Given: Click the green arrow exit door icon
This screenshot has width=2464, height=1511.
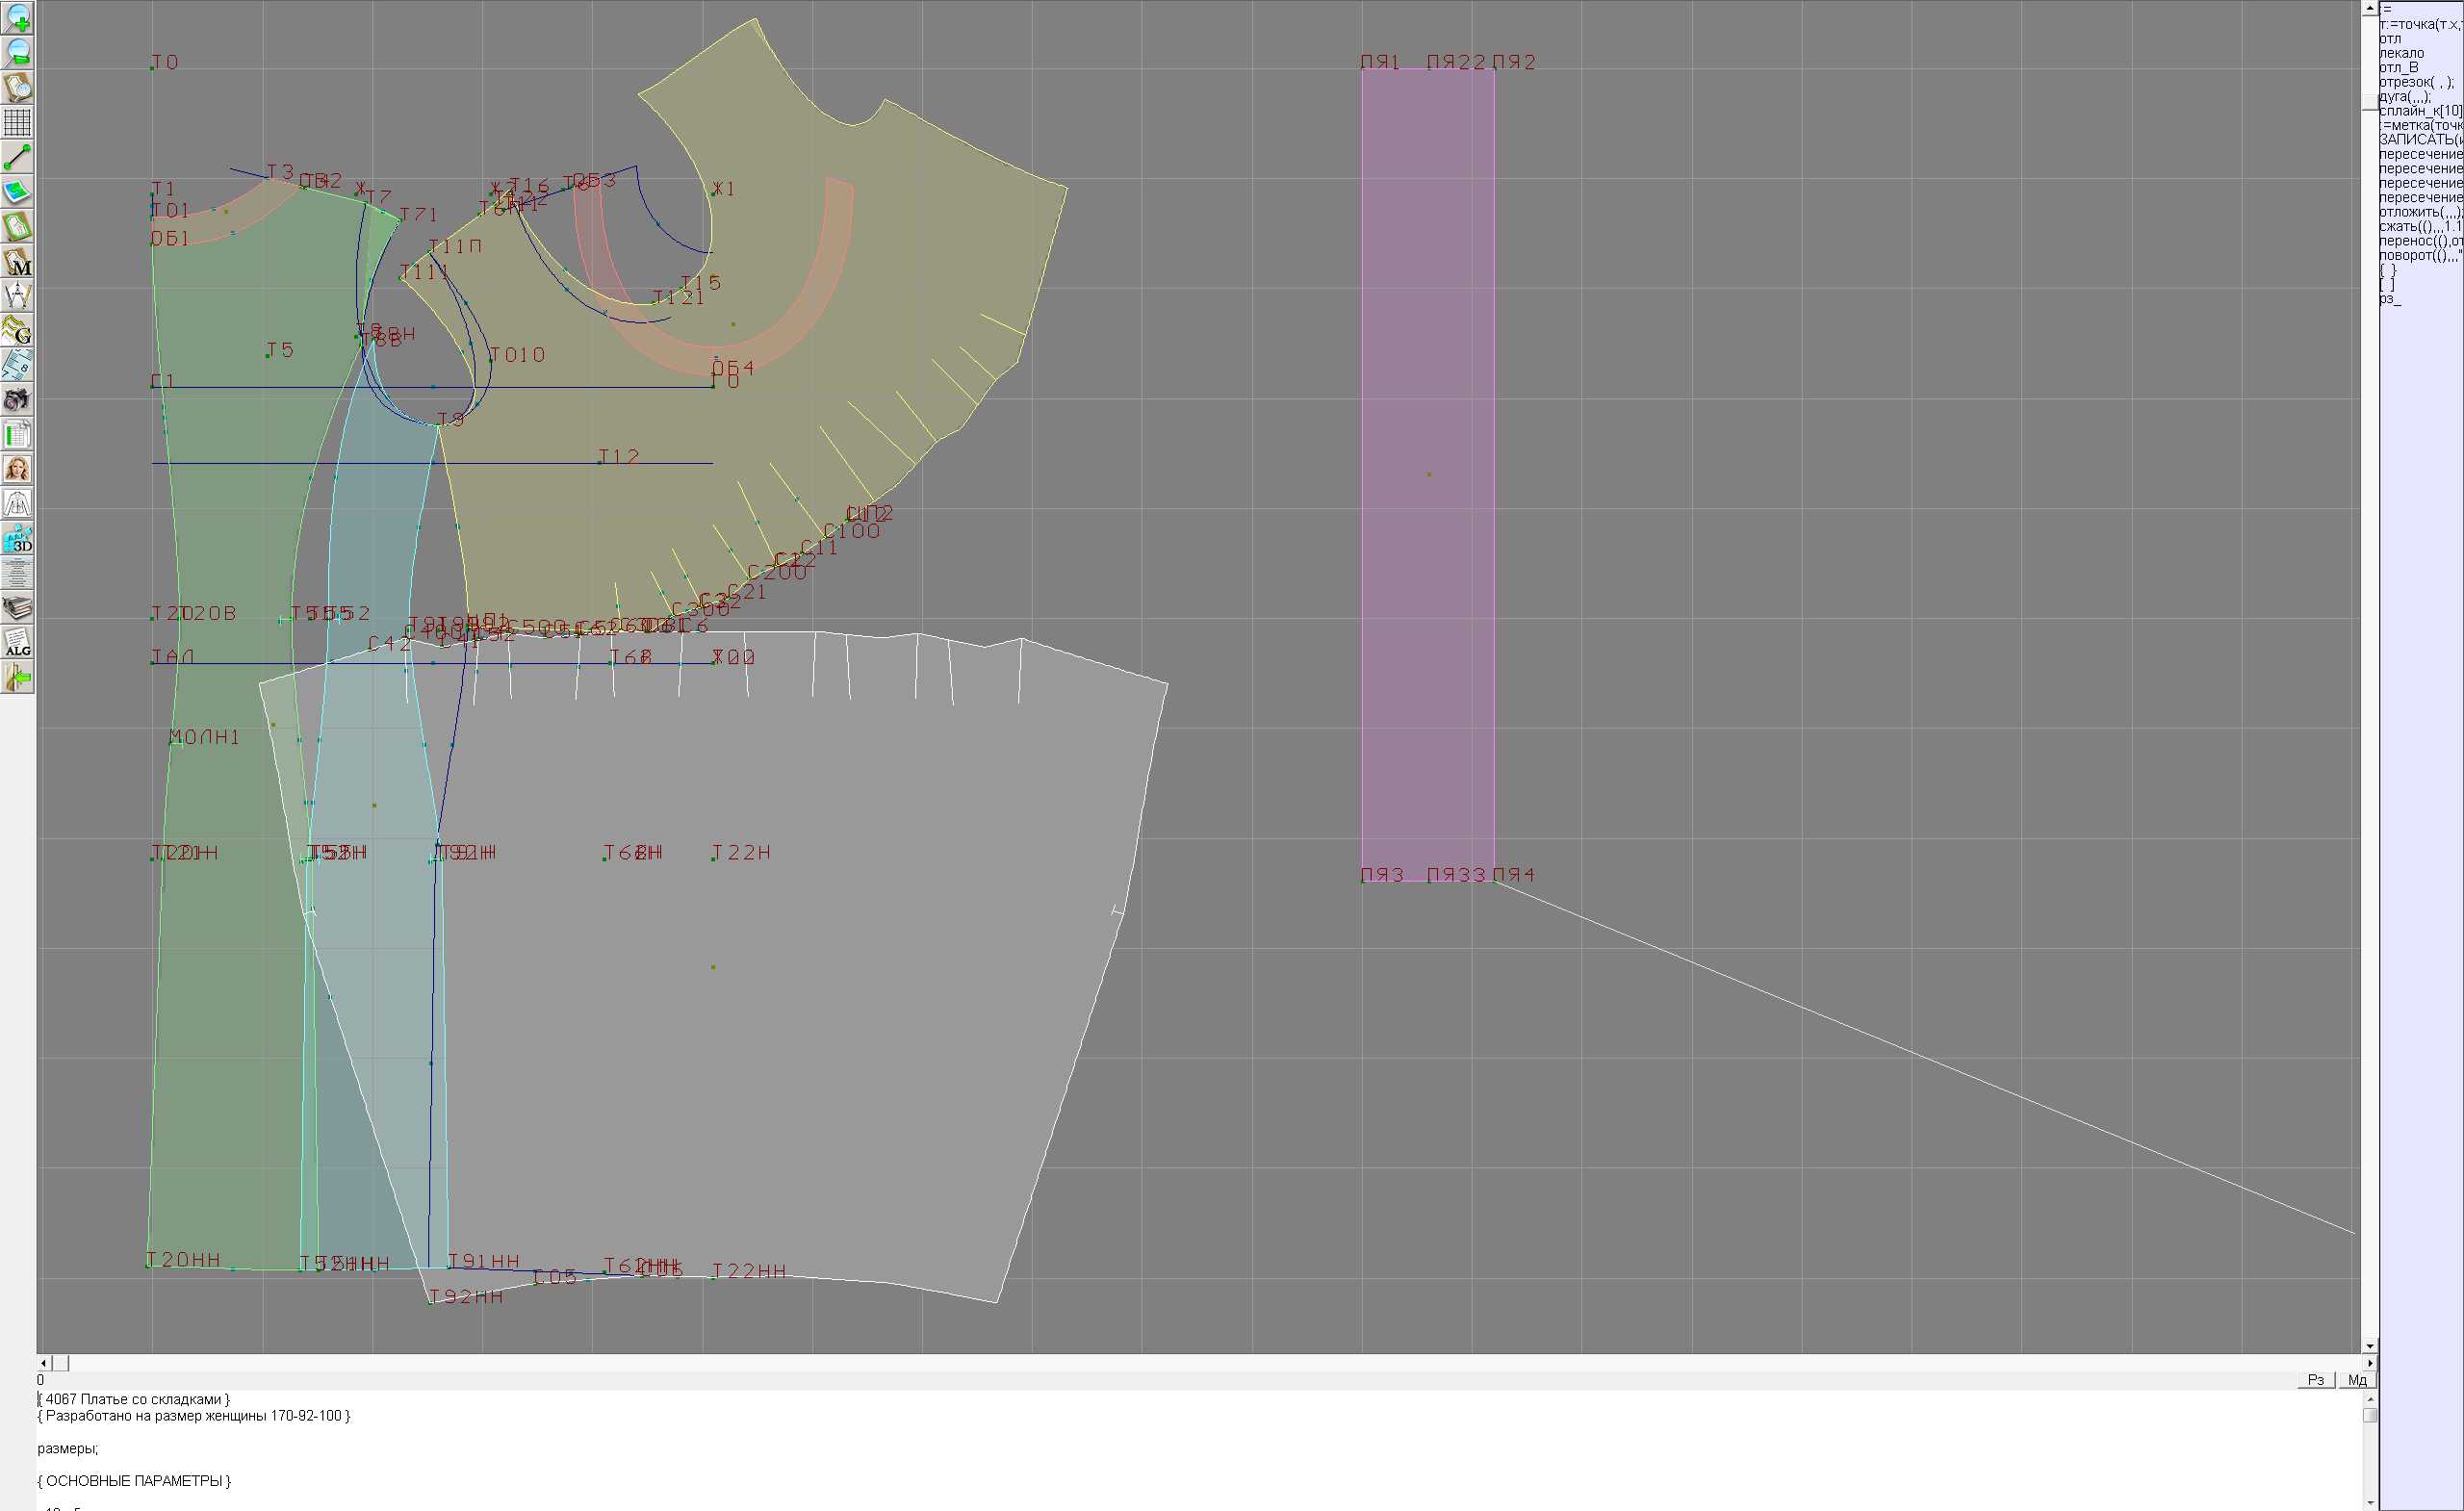Looking at the screenshot, I should click(x=17, y=678).
